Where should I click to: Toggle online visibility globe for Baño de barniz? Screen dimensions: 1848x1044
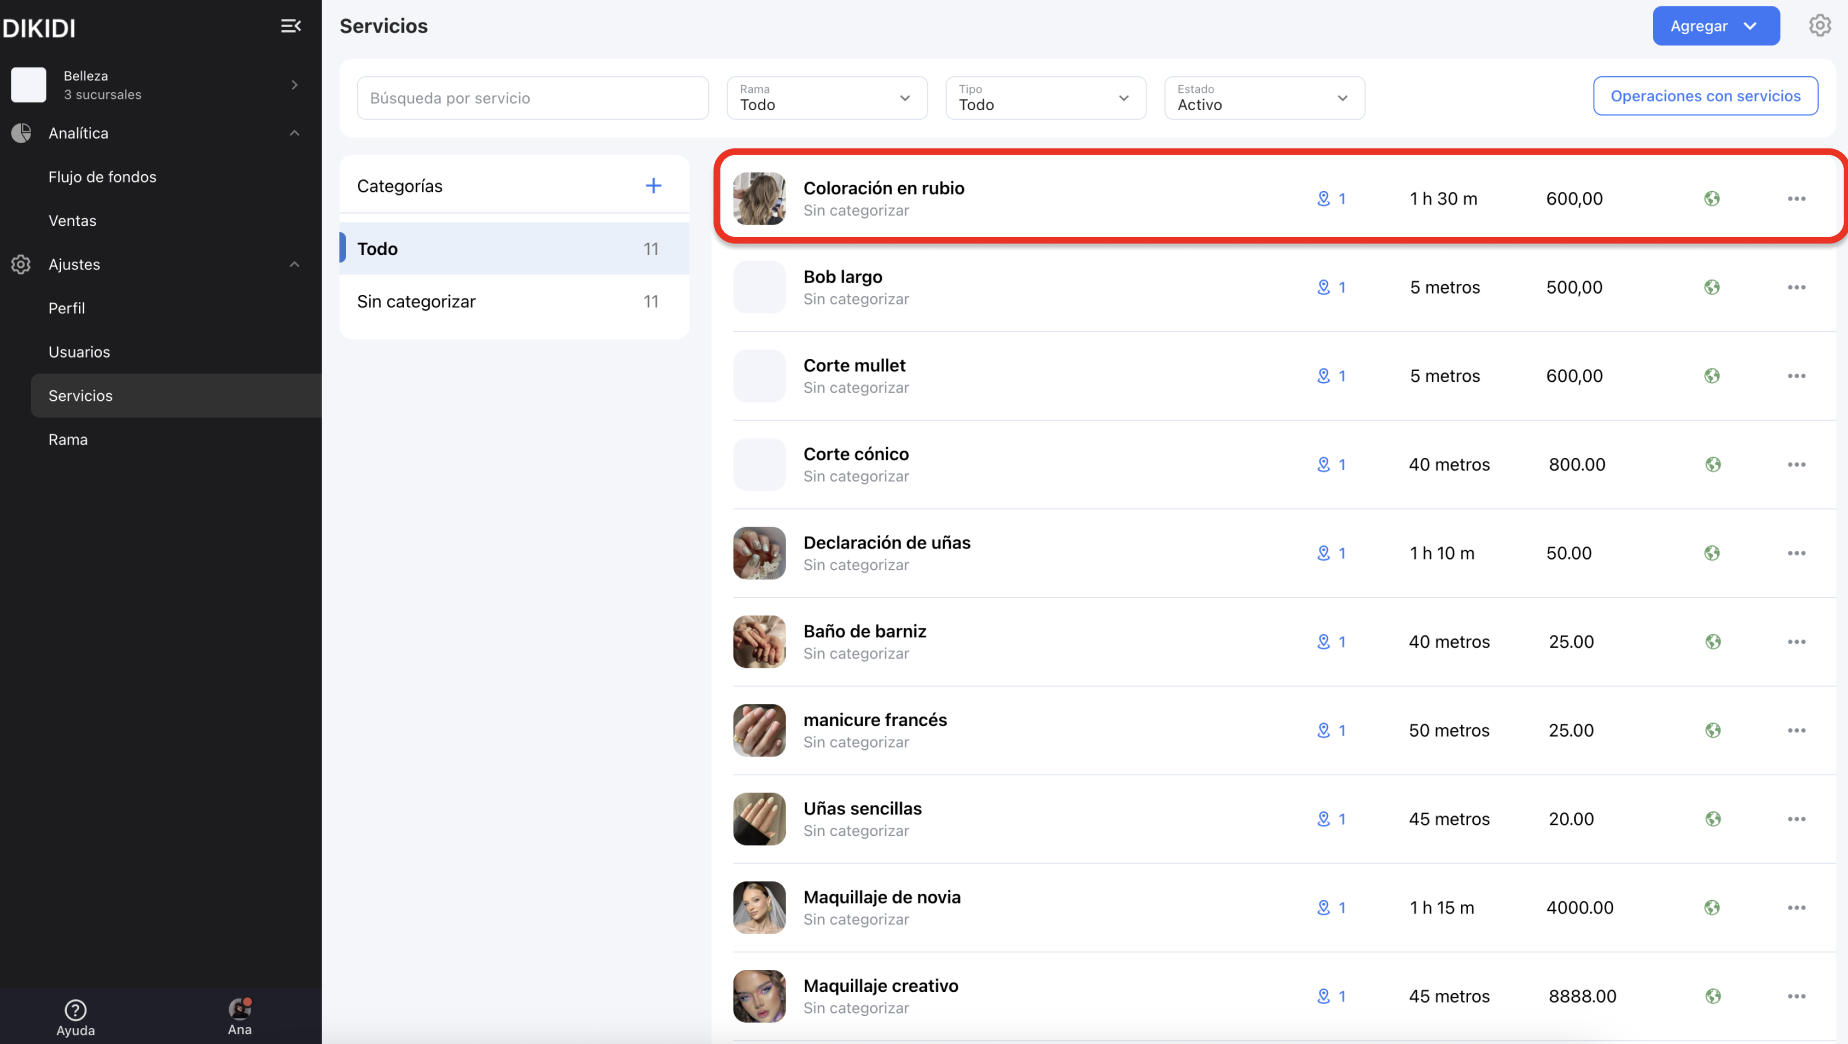tap(1712, 642)
